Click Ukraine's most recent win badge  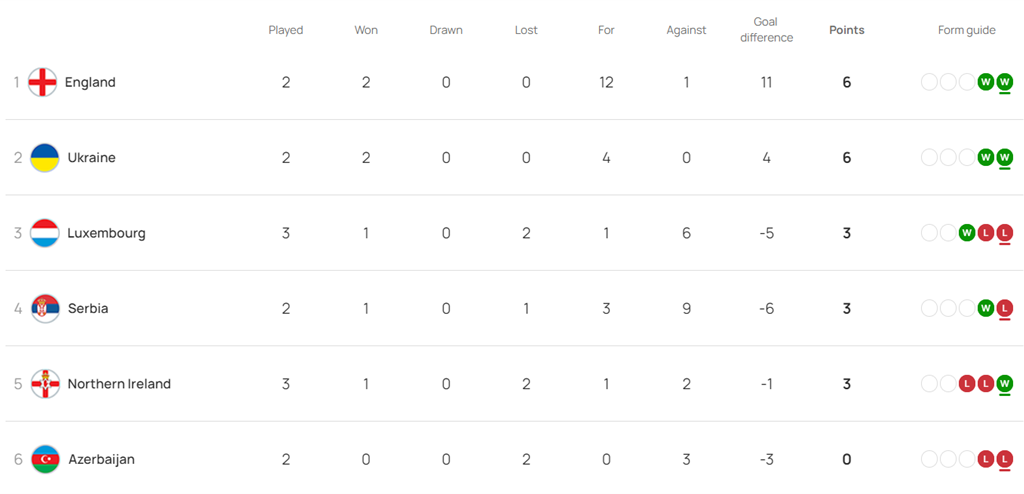click(x=1005, y=158)
